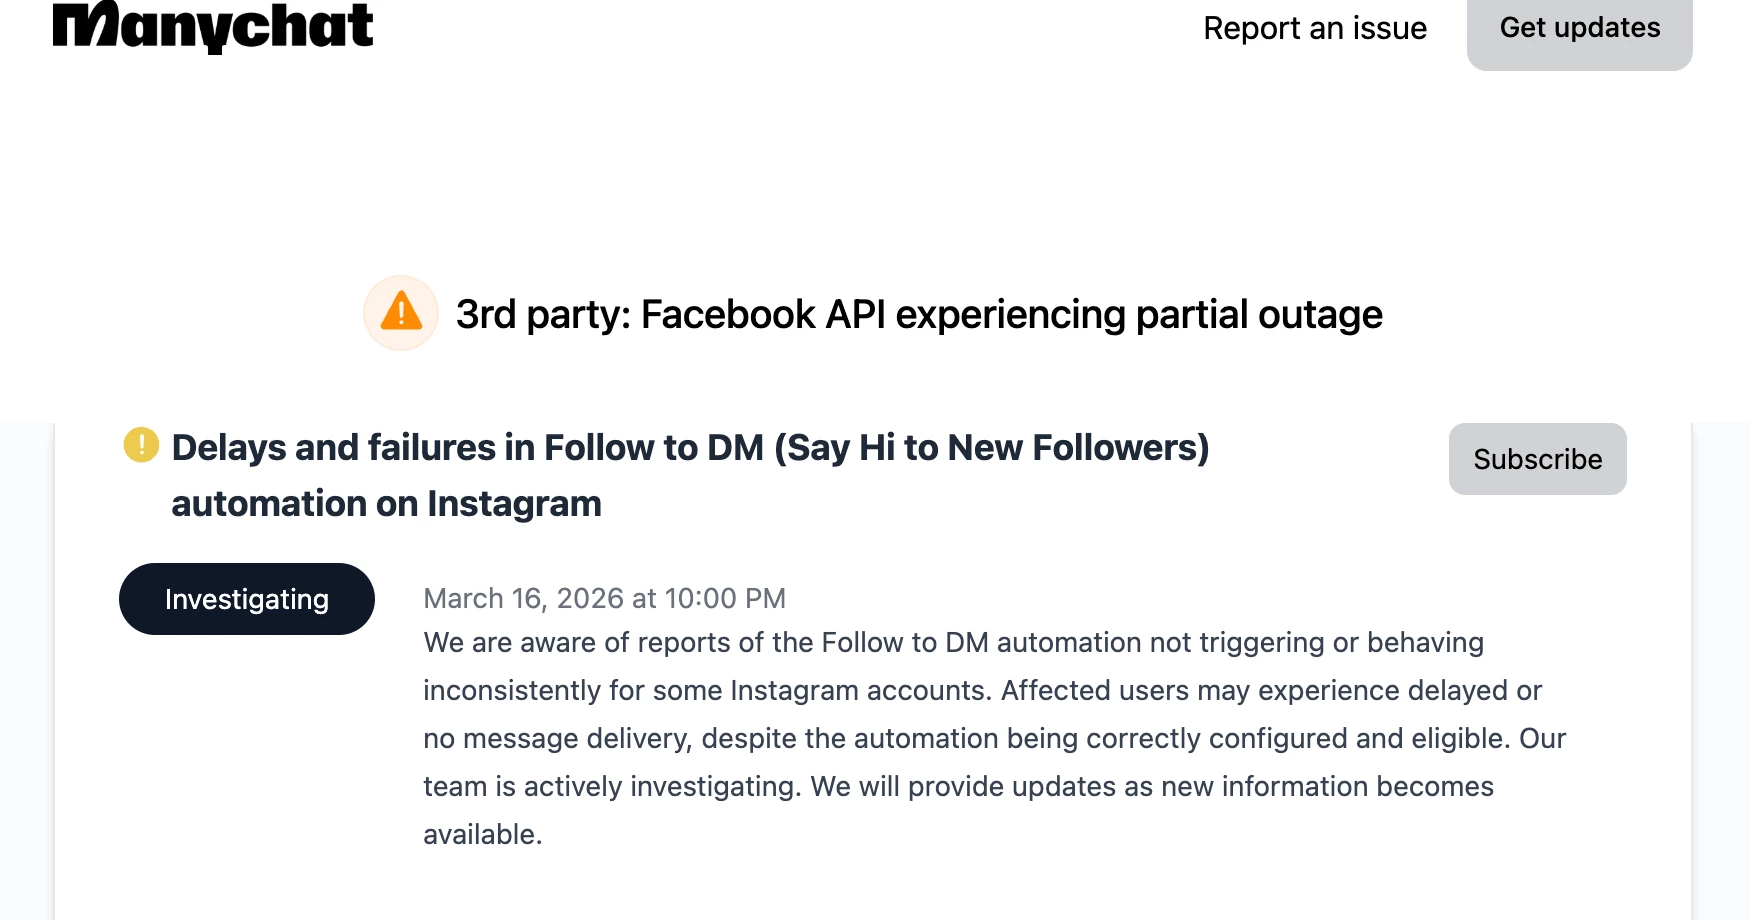Click "no message delivery" in the description

(556, 738)
